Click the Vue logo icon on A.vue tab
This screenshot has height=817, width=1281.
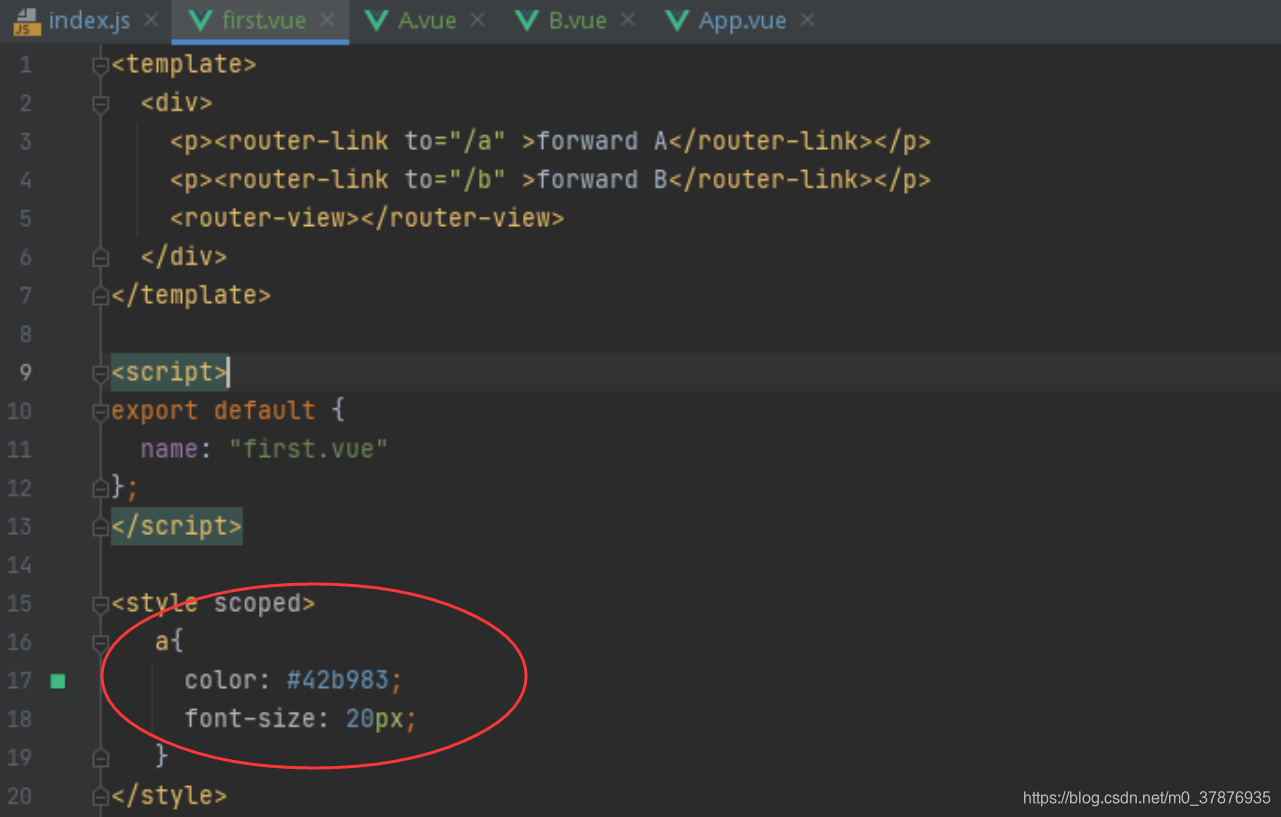pos(377,21)
